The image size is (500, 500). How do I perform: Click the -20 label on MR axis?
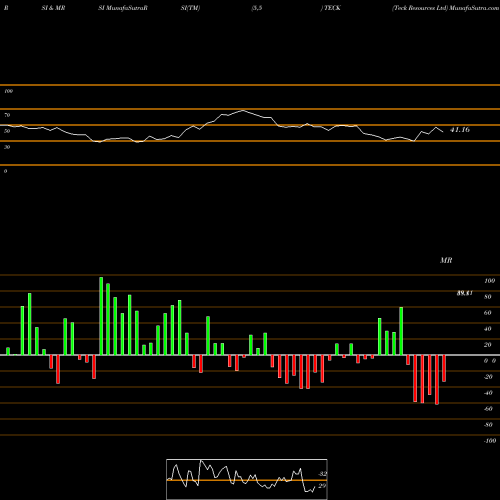pos(488,377)
